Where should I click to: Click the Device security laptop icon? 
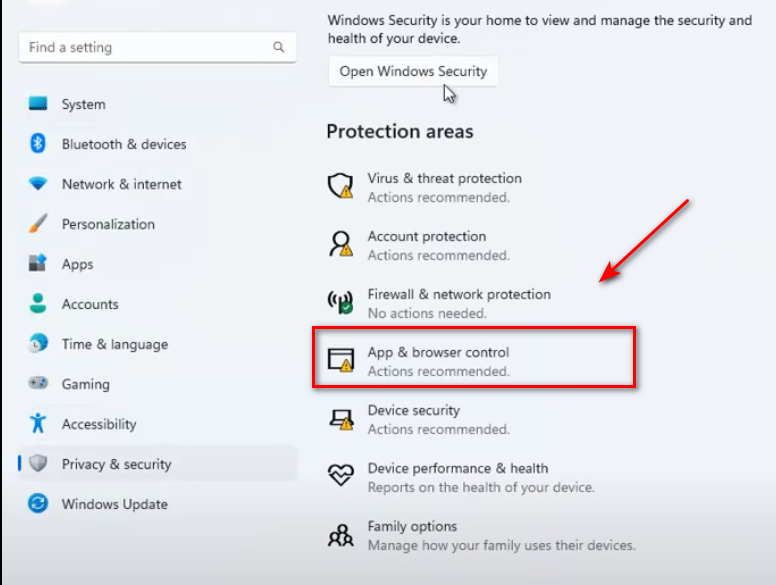click(x=341, y=418)
